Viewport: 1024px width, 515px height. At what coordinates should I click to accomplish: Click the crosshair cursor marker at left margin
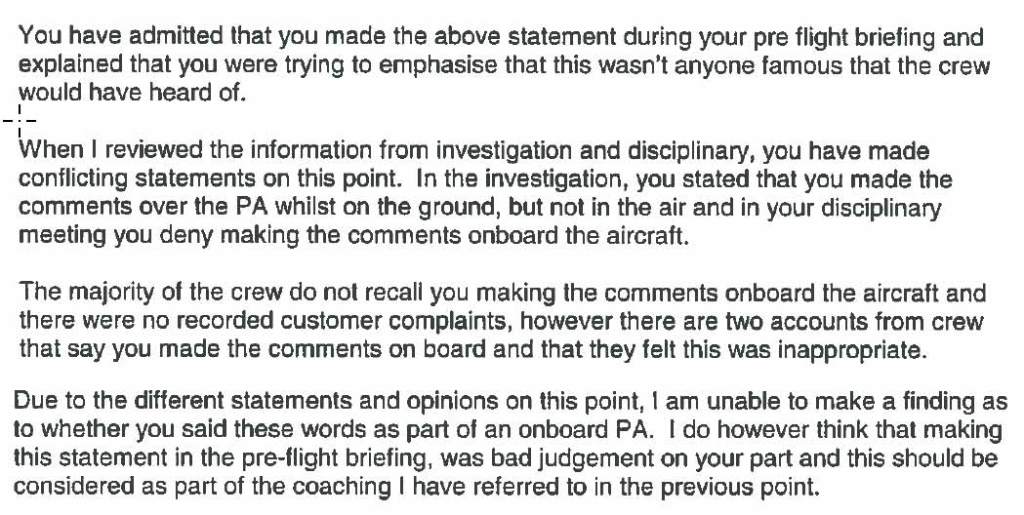click(x=20, y=120)
